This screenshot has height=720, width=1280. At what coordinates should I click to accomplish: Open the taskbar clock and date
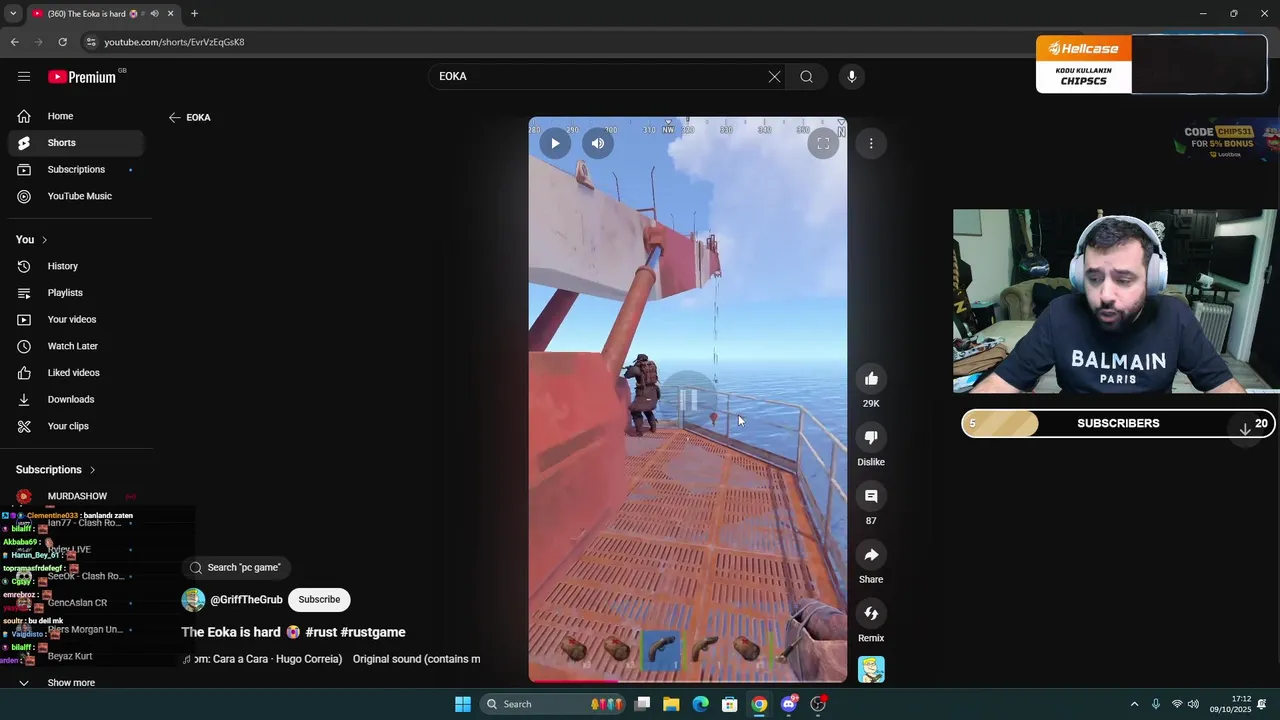click(1231, 704)
